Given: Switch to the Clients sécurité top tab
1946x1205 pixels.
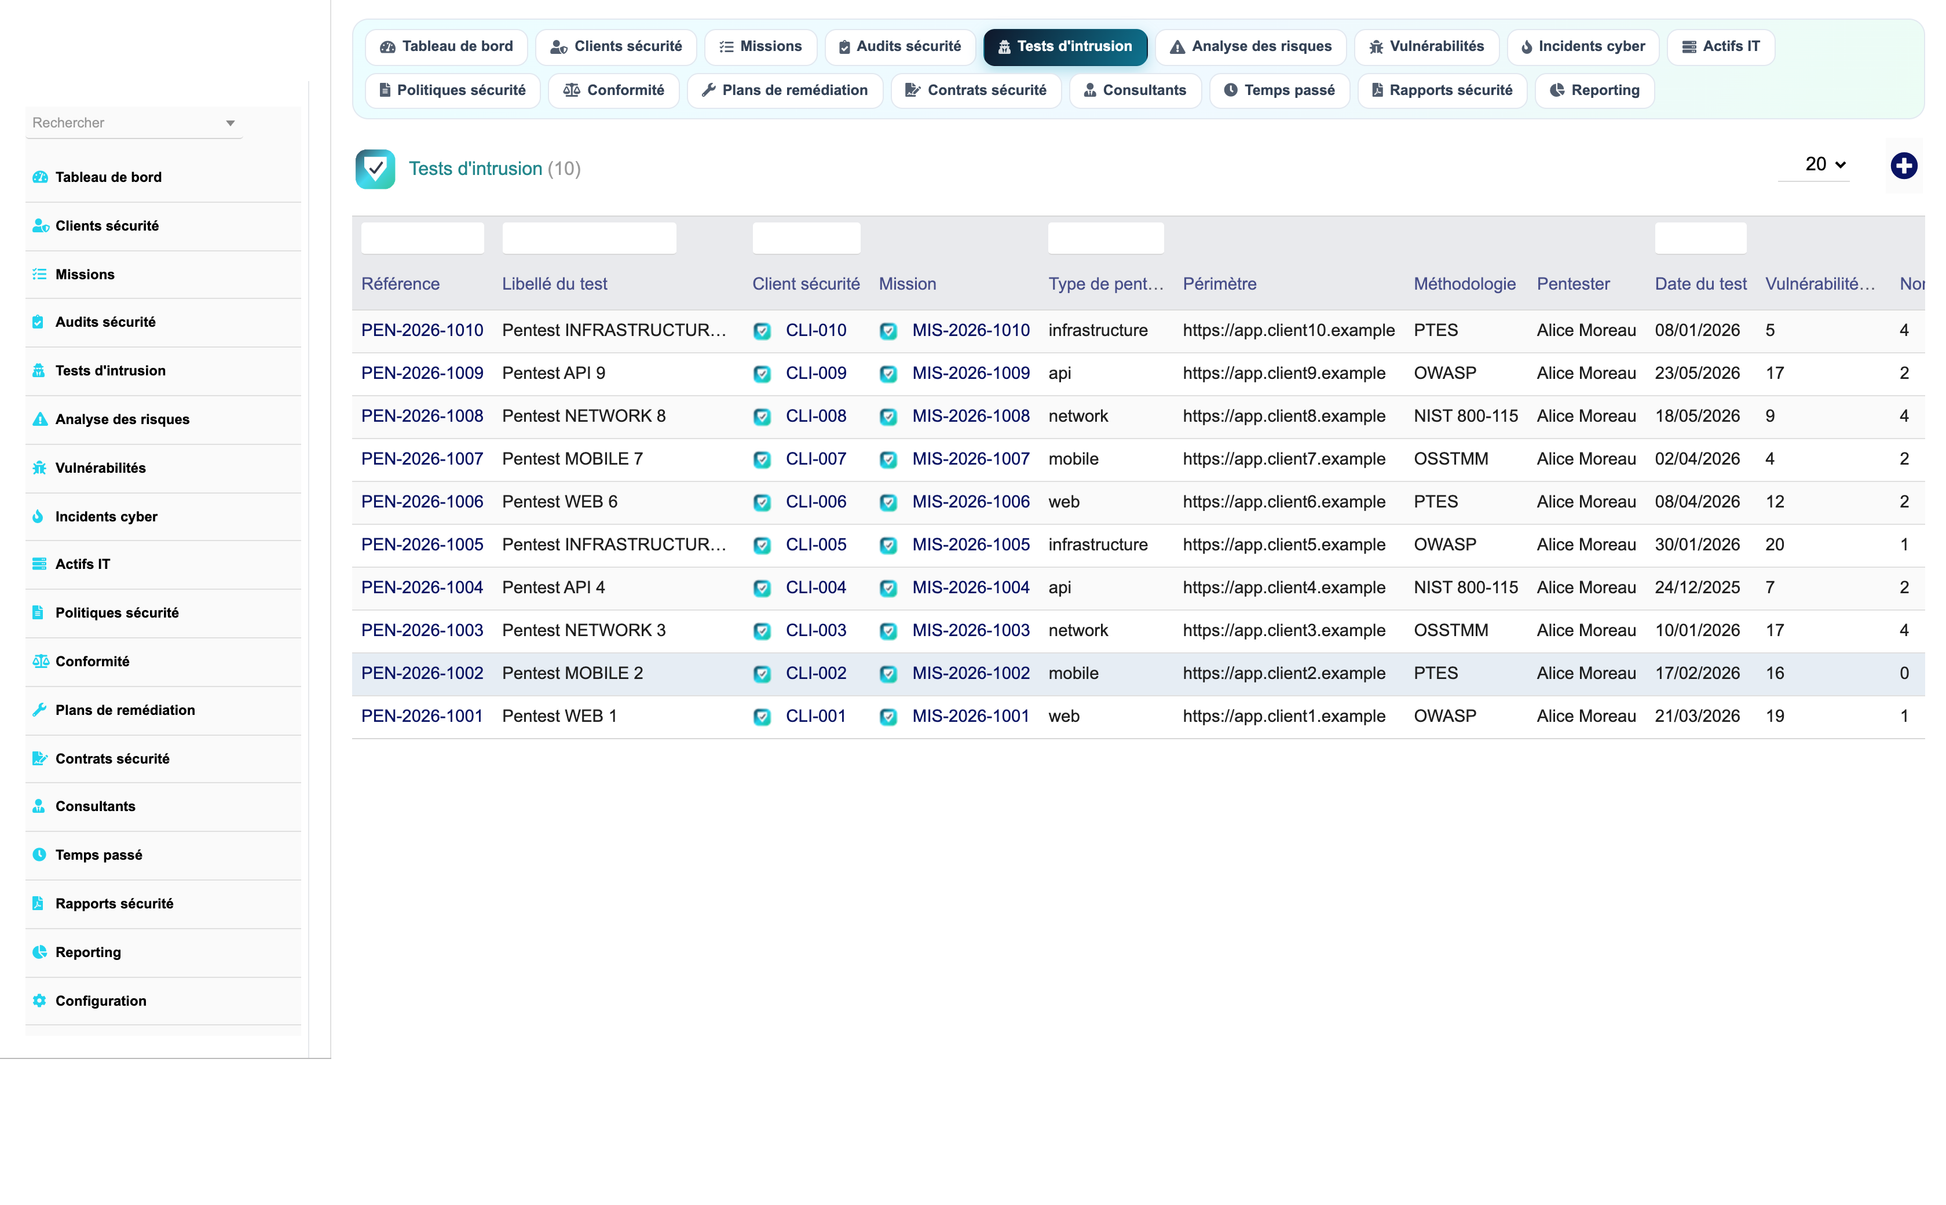Looking at the screenshot, I should (x=616, y=47).
